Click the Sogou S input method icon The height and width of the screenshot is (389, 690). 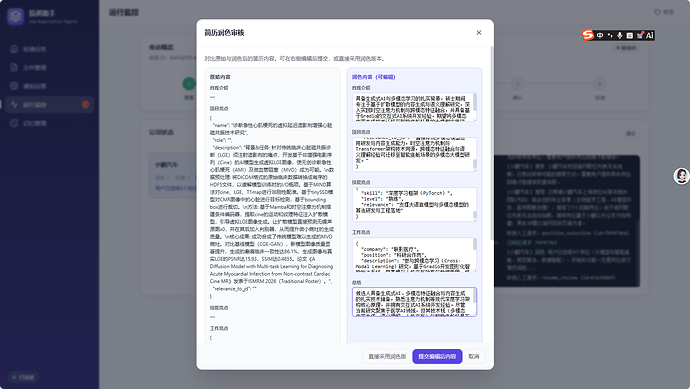click(x=588, y=35)
